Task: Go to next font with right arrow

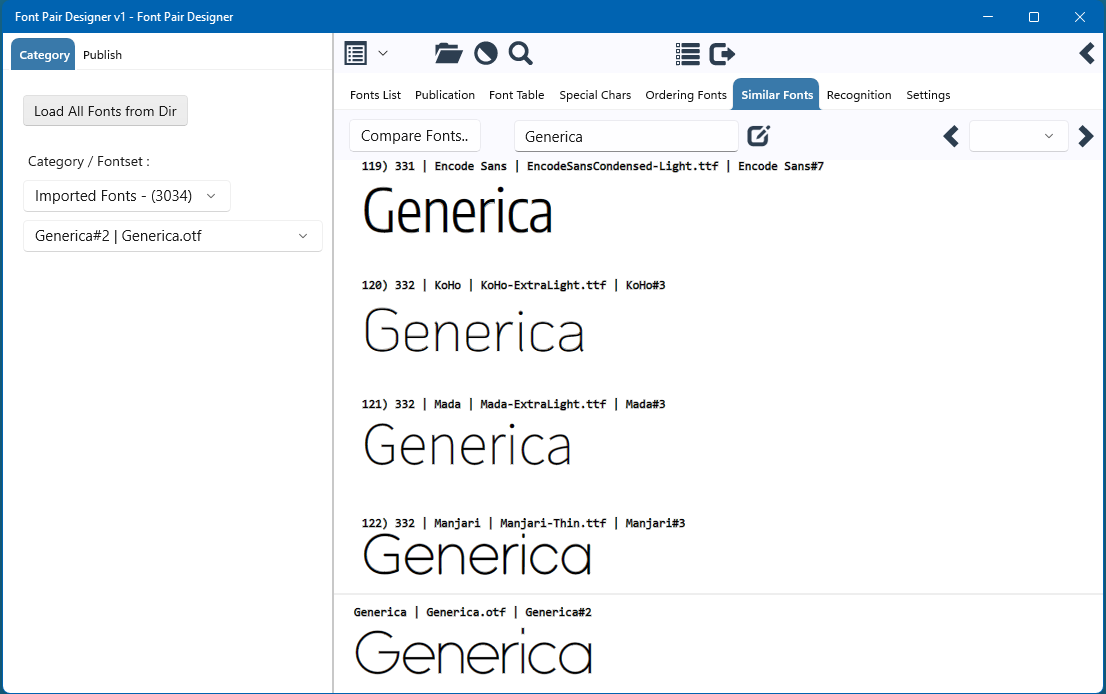Action: pos(1086,136)
